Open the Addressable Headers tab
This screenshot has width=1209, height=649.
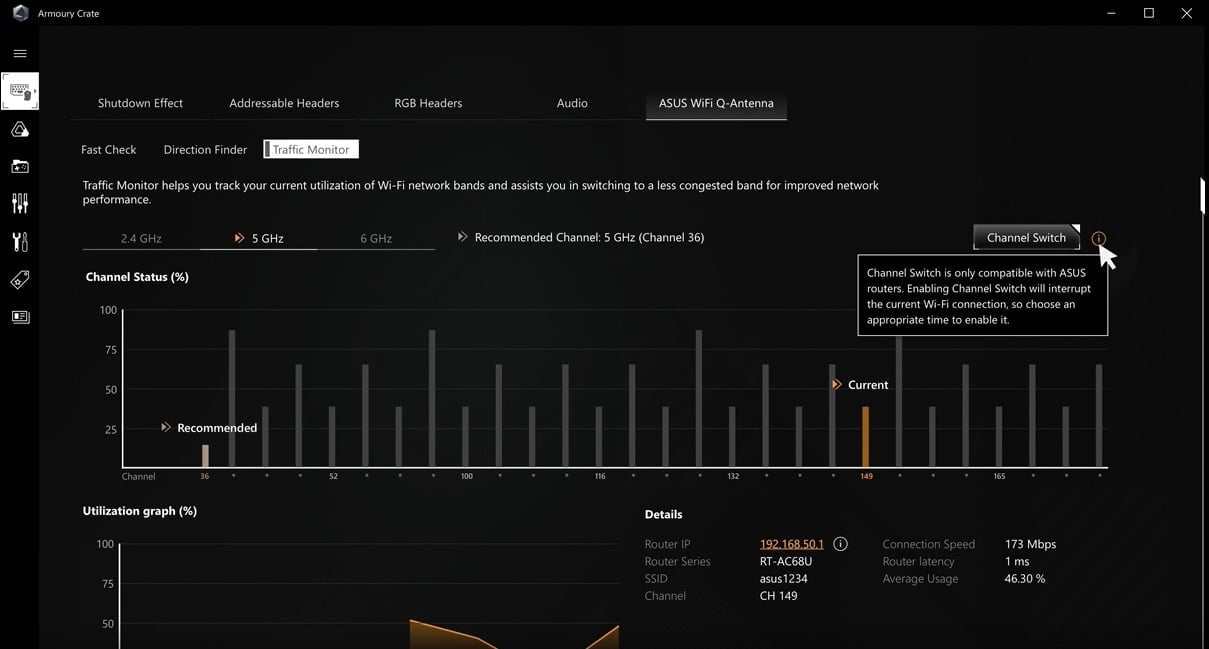click(284, 103)
